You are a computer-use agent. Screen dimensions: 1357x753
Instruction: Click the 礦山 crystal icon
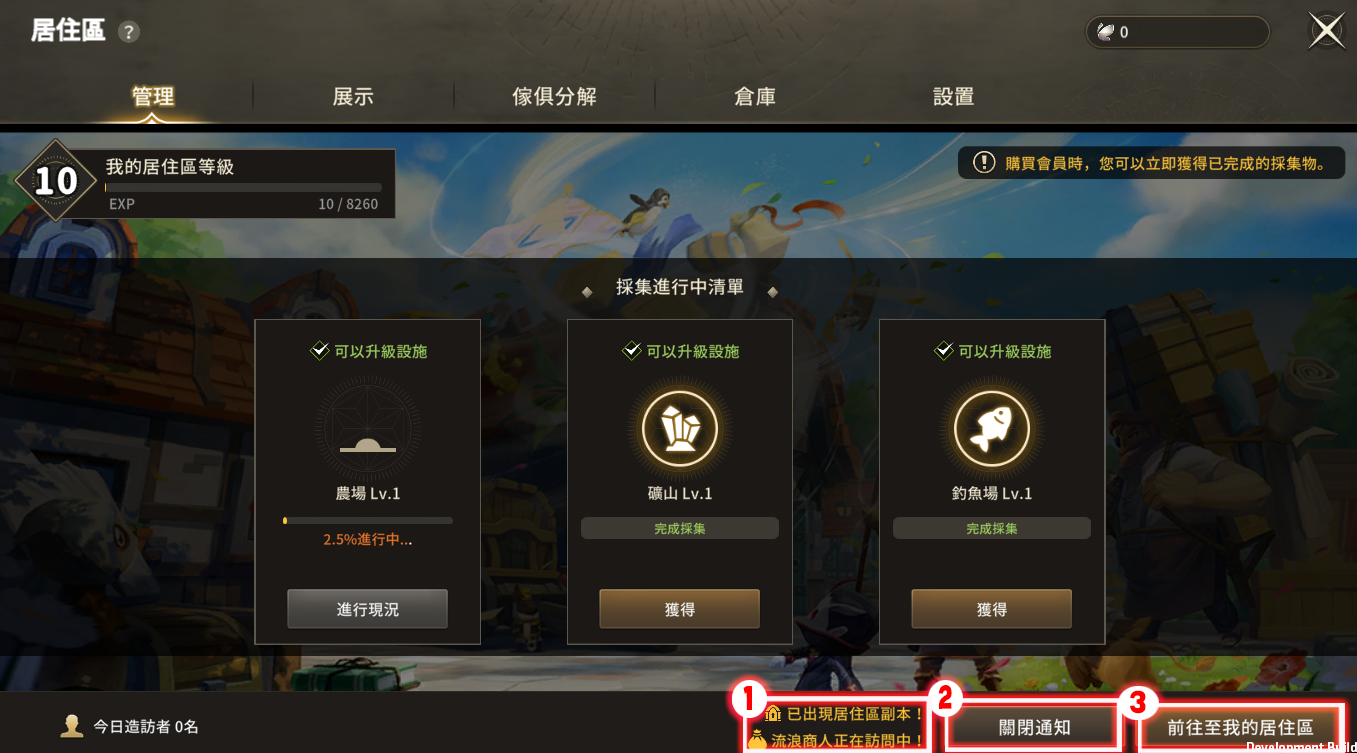[x=680, y=428]
